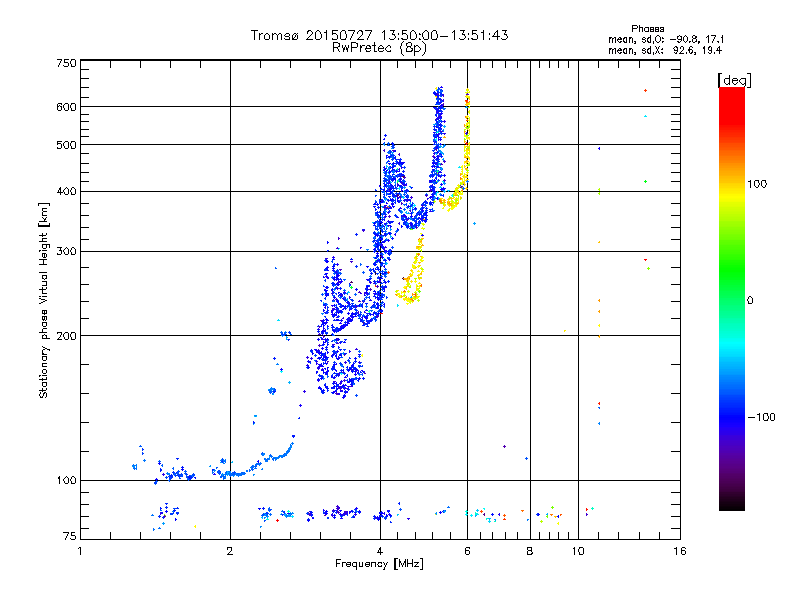The width and height of the screenshot is (800, 600).
Task: Click the colorbar tick label '-100'
Action: click(x=761, y=417)
